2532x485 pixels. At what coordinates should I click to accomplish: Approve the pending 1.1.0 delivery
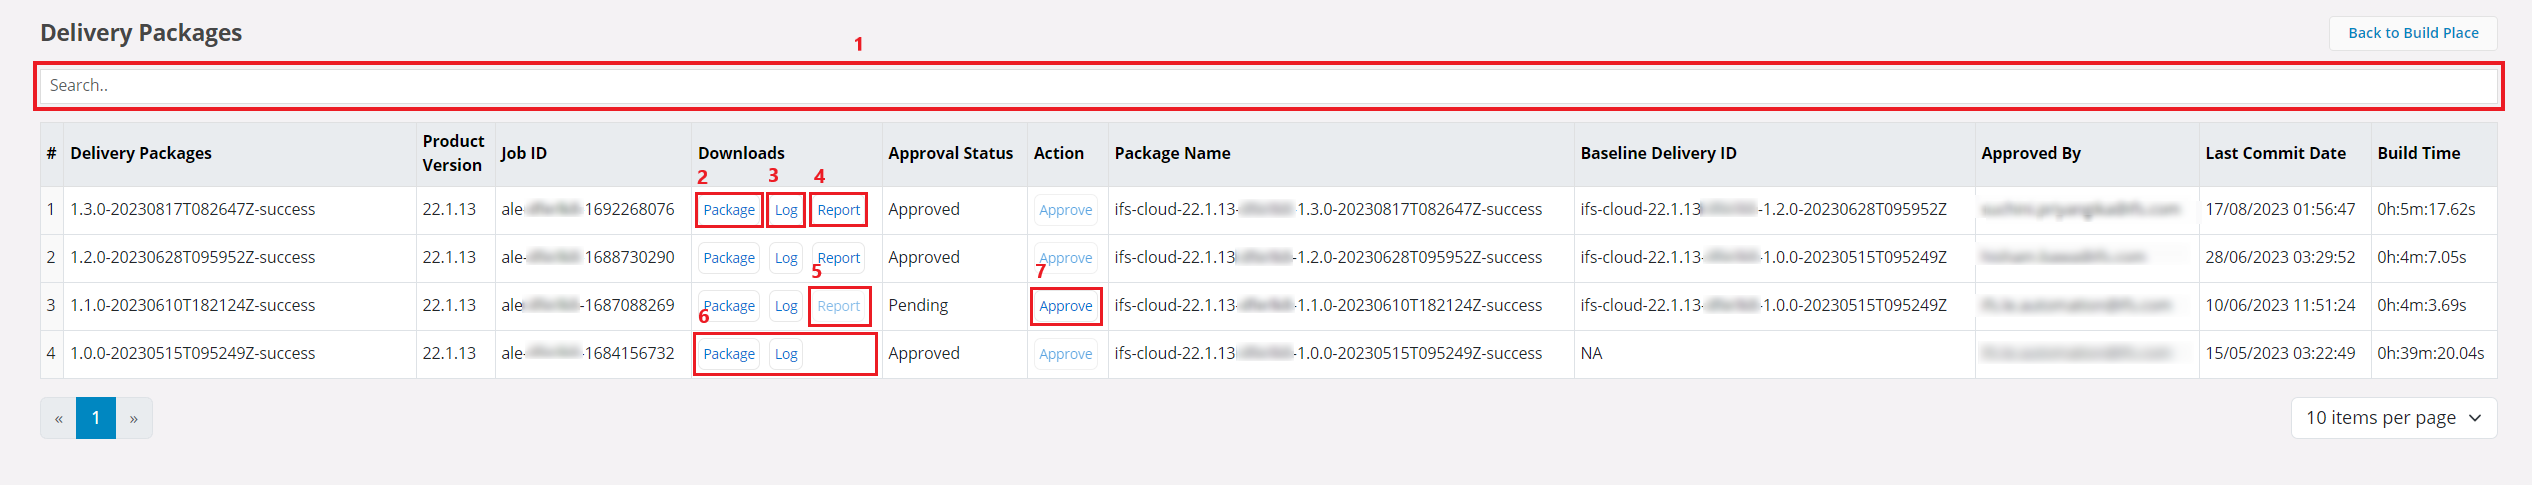1066,306
